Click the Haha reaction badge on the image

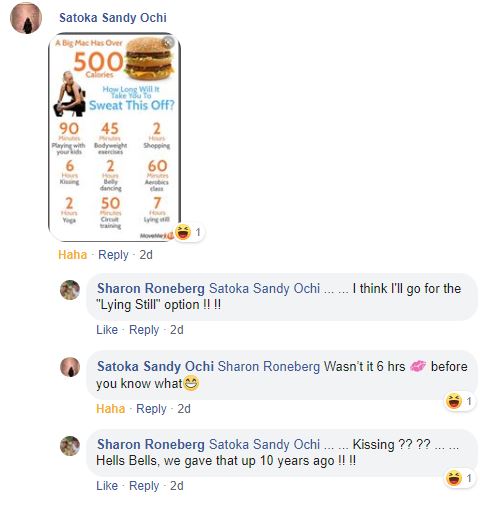189,232
